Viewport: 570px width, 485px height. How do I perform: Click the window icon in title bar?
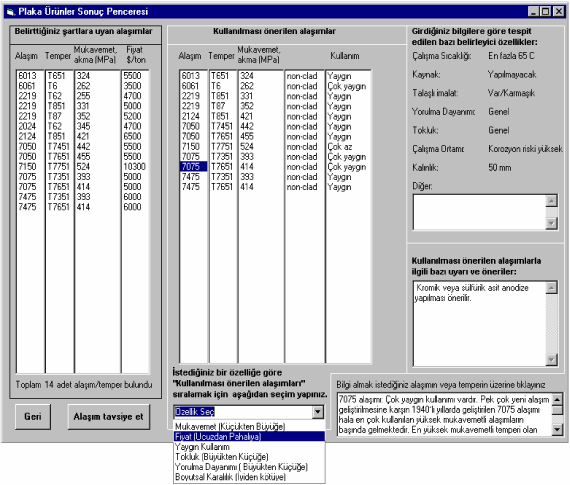pyautogui.click(x=10, y=12)
